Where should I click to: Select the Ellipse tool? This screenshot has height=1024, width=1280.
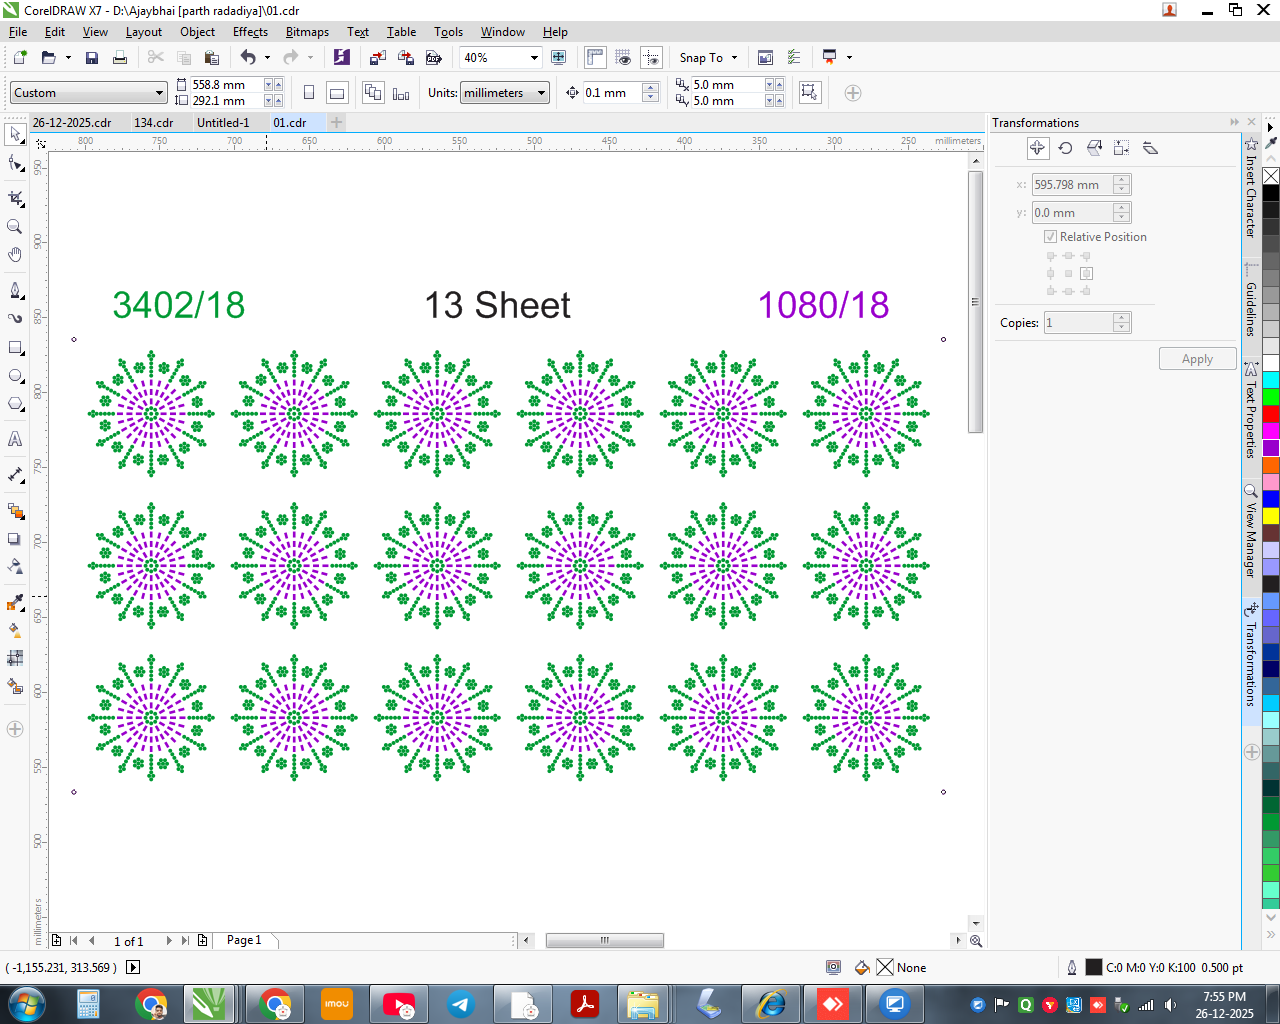point(15,376)
